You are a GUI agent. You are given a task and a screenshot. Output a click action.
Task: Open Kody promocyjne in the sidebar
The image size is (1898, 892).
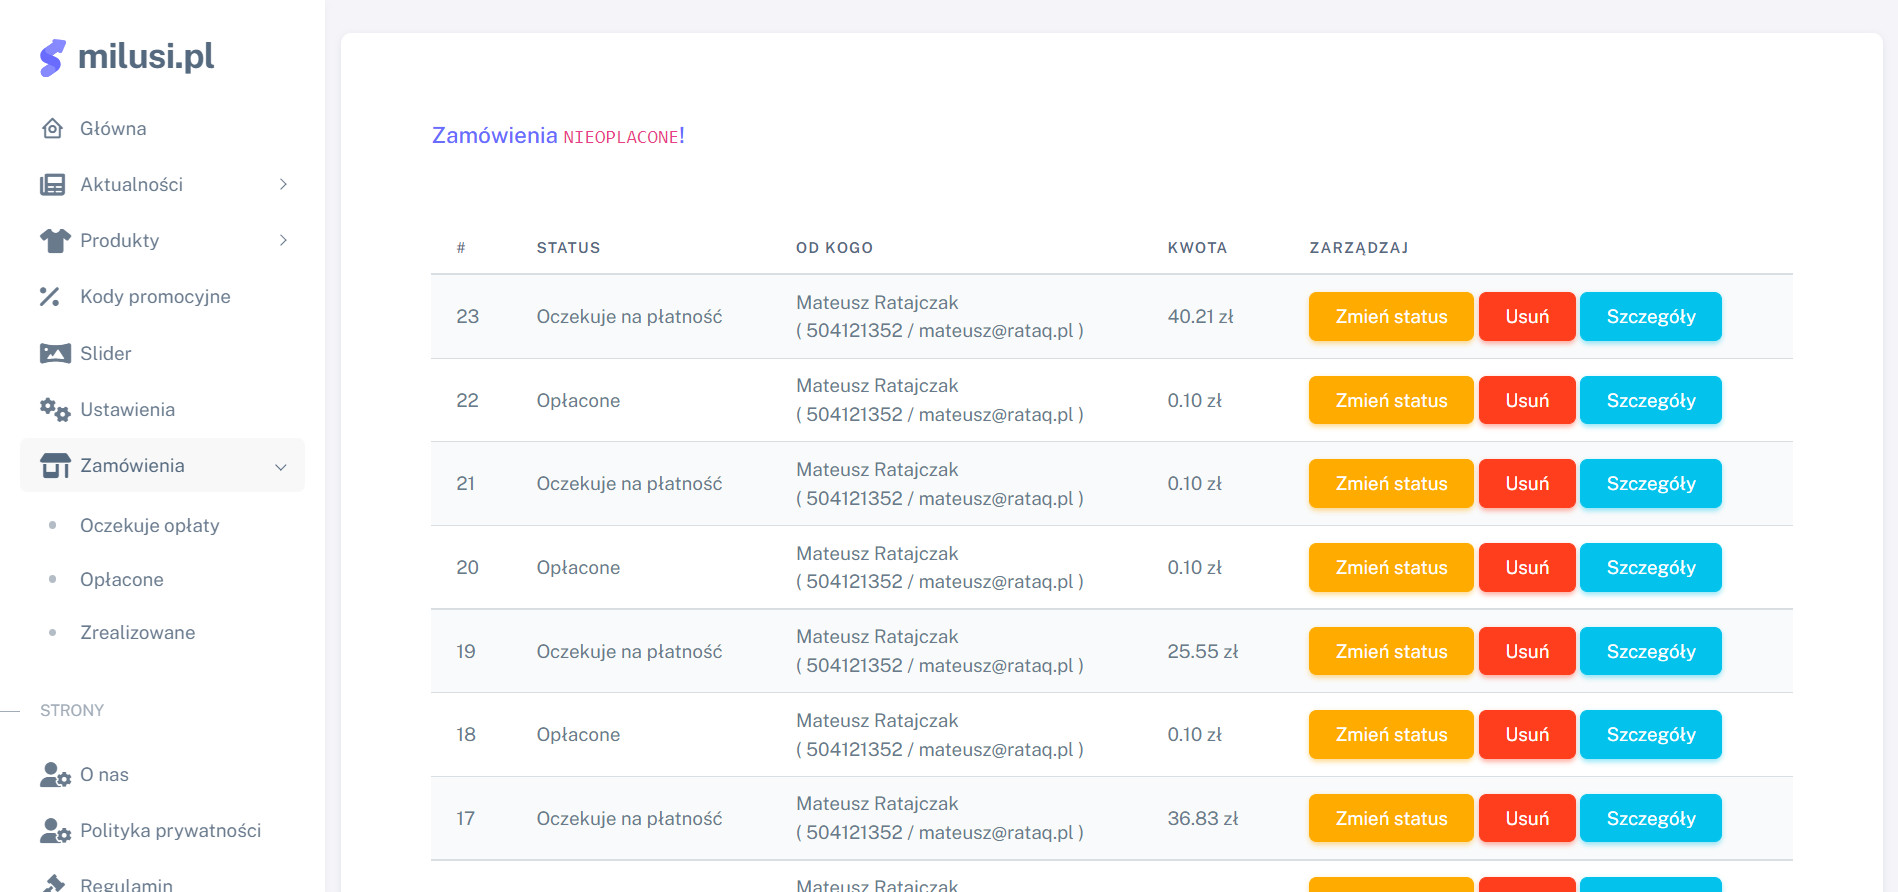pyautogui.click(x=162, y=296)
